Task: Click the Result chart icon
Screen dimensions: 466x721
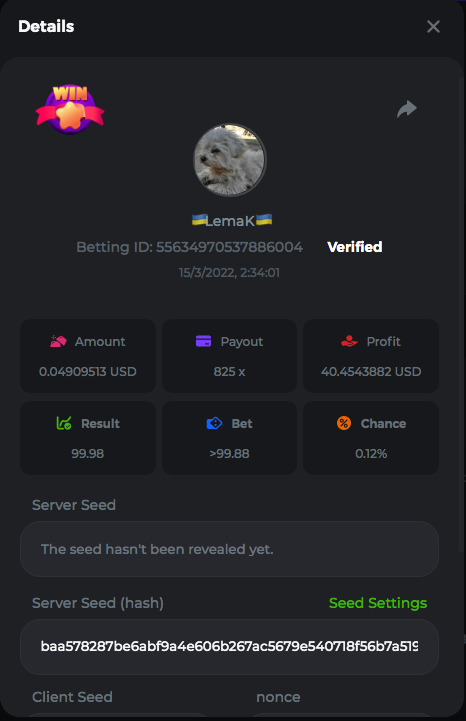Action: (x=63, y=423)
